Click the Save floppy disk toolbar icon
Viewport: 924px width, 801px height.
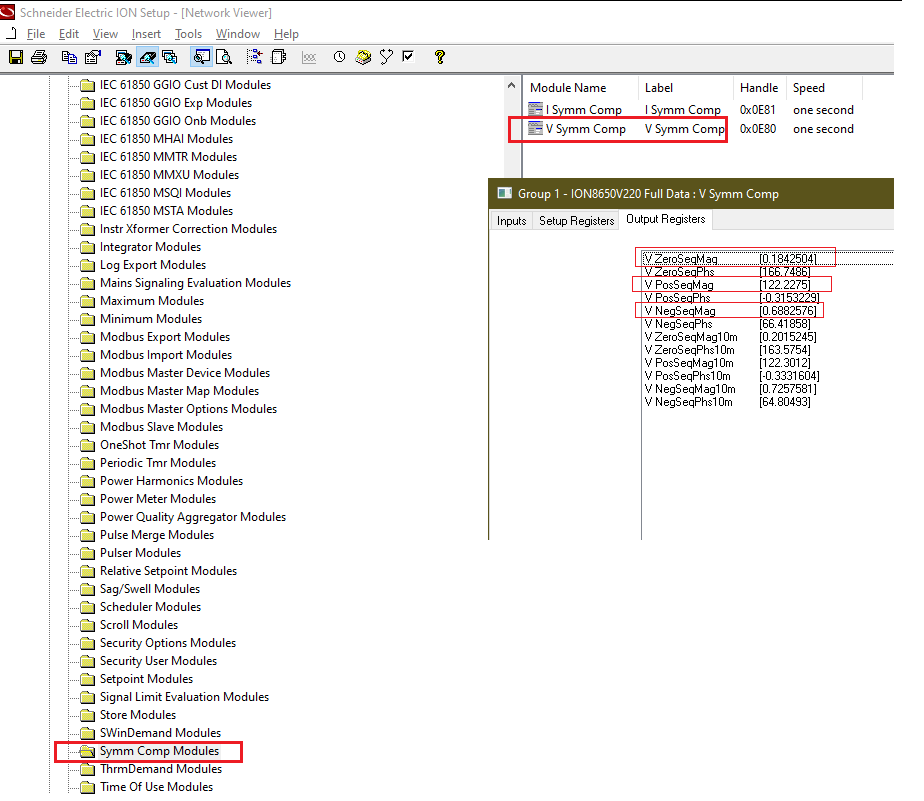(x=16, y=57)
